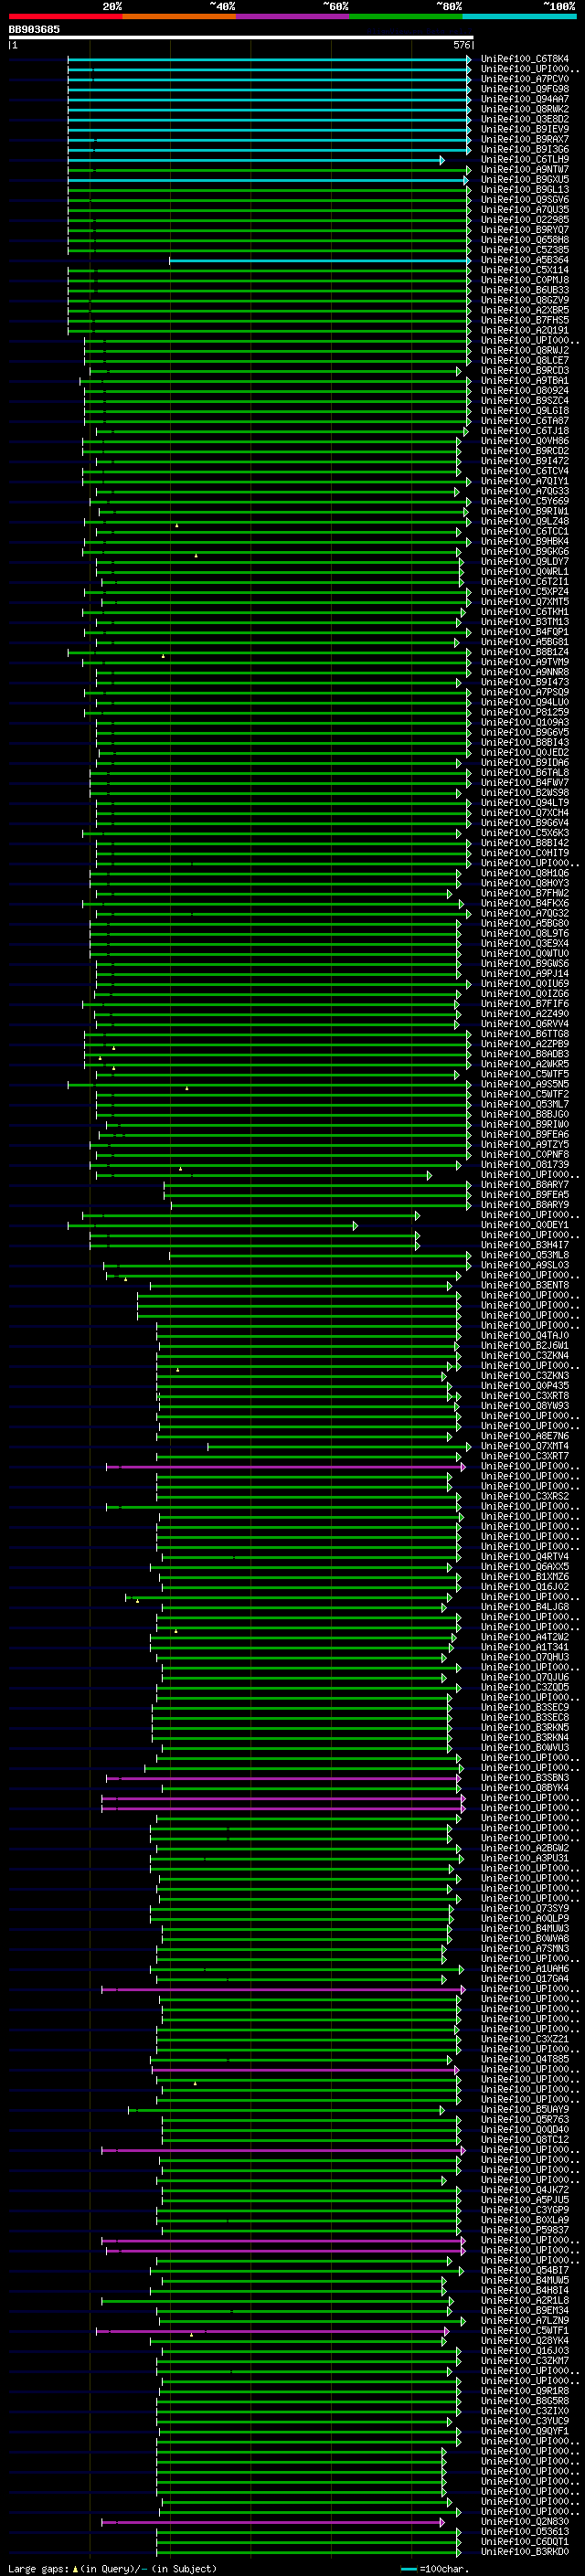Select the UniRef100_C6TLH9 label
Viewport: 585px width, 2576px height.
pyautogui.click(x=524, y=159)
